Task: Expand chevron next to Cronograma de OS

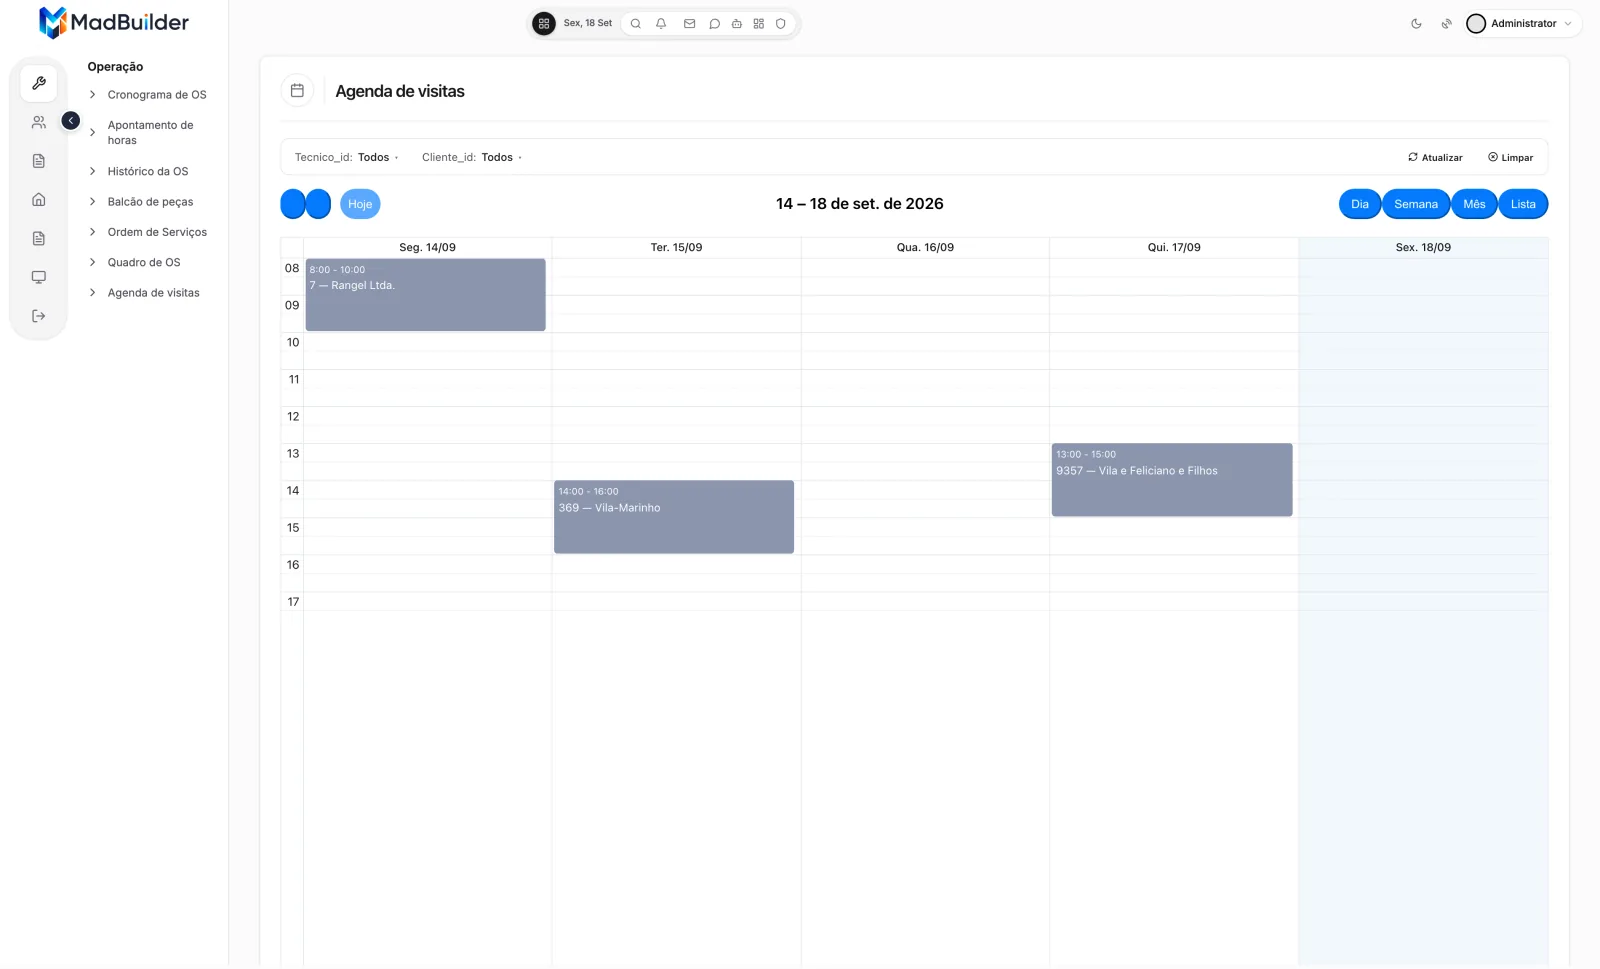Action: pos(92,94)
